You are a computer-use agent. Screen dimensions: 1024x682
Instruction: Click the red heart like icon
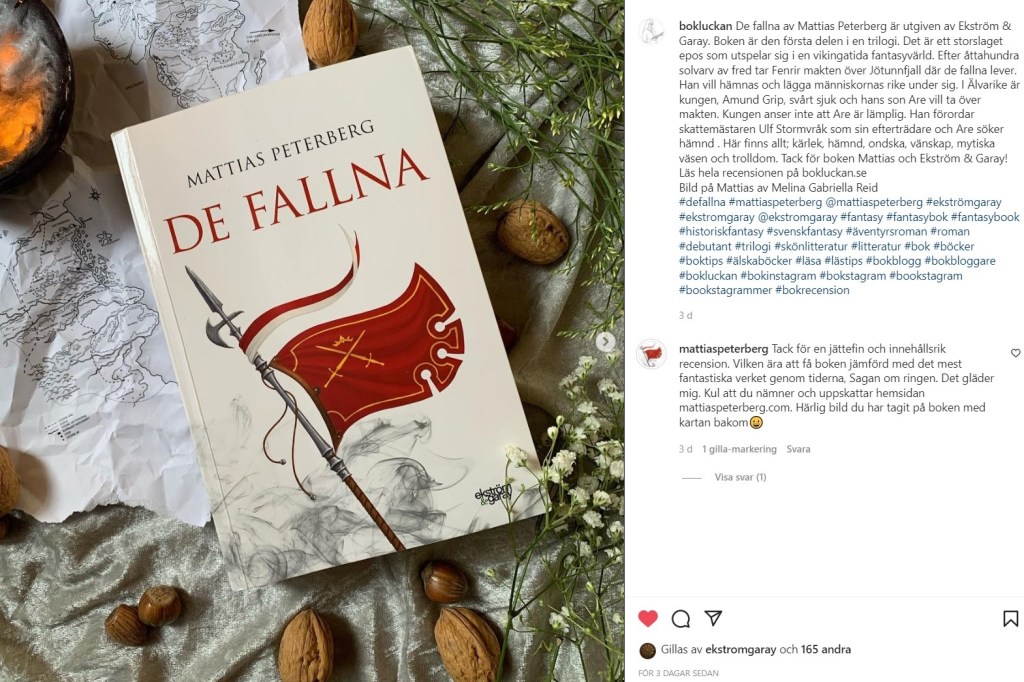point(648,618)
